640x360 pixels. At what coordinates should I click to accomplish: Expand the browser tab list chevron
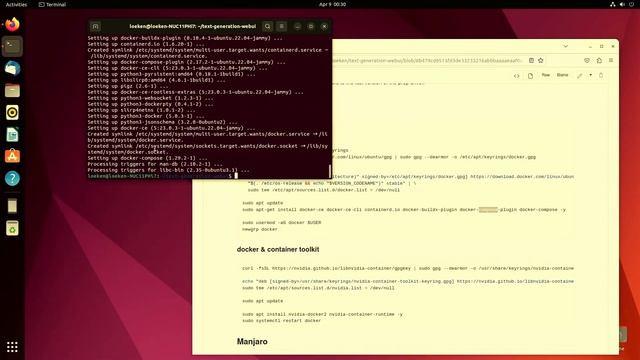566,46
